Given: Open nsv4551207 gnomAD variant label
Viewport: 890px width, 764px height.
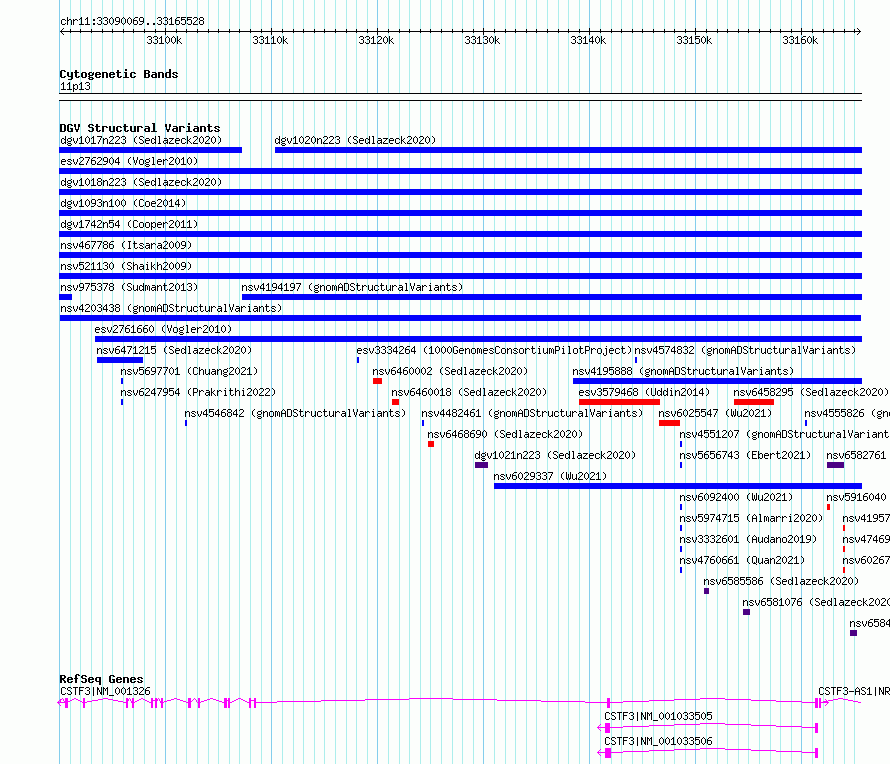Looking at the screenshot, I should point(784,434).
